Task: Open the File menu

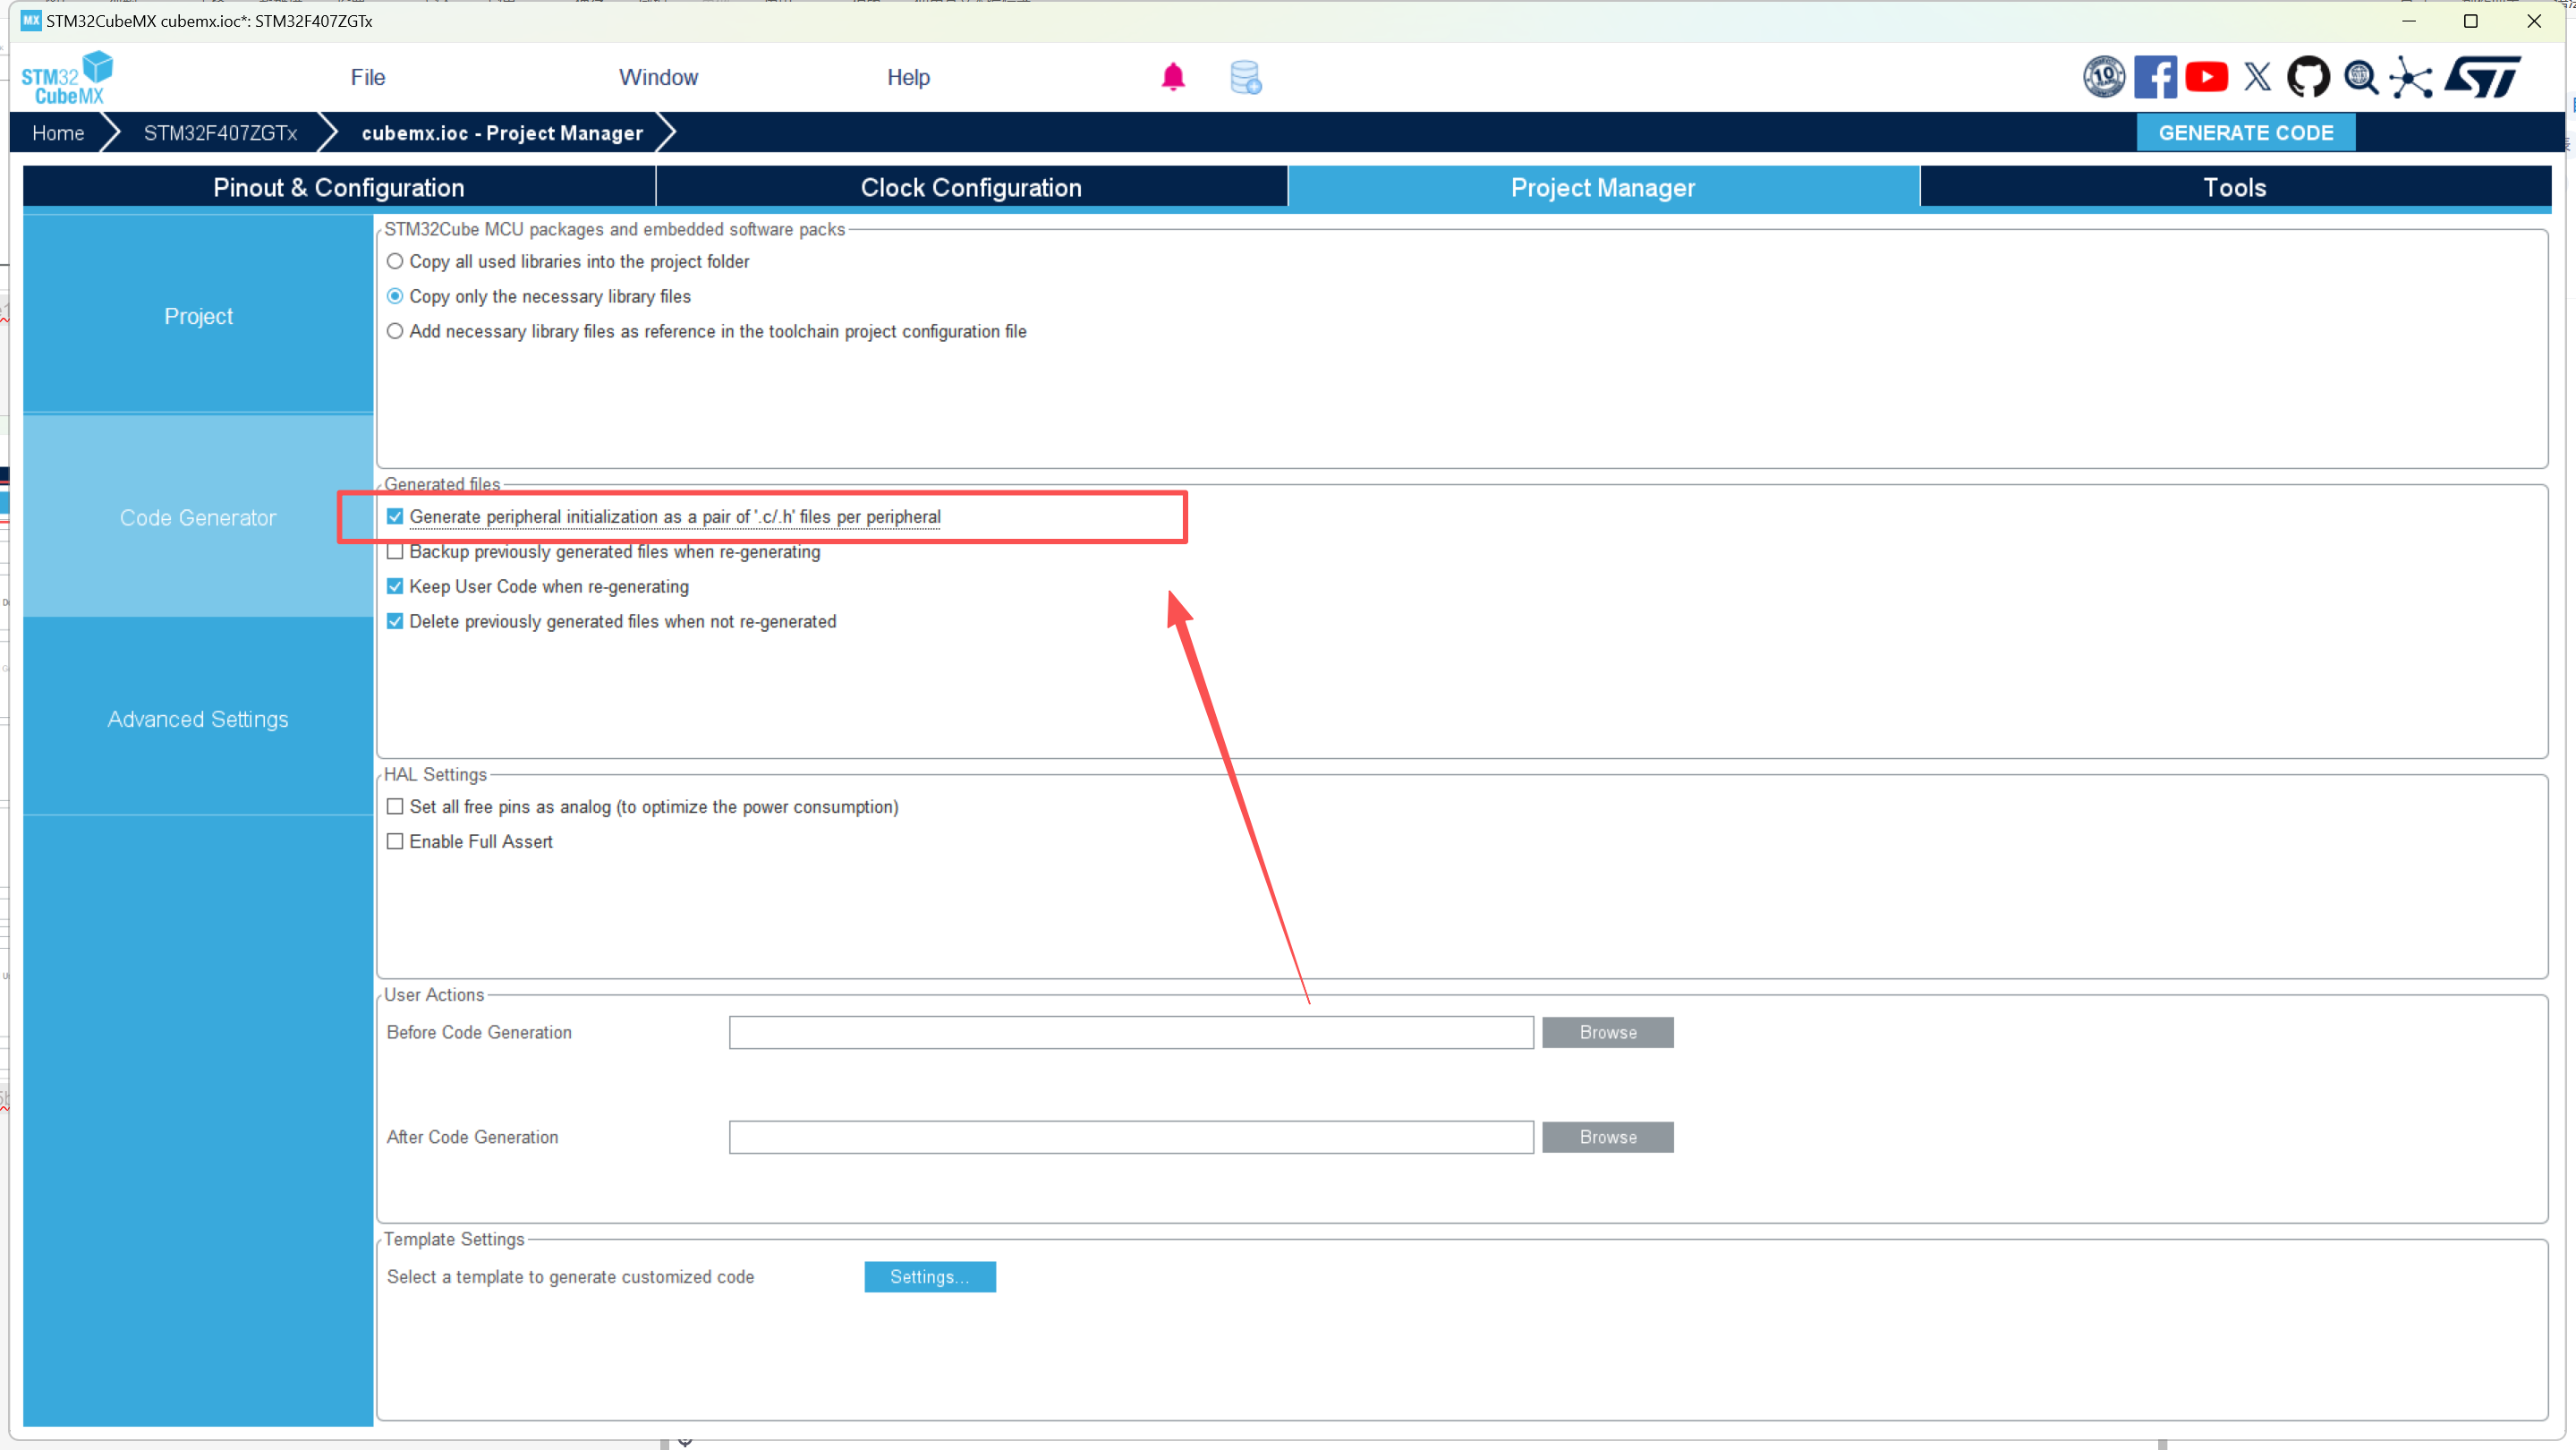Action: click(x=367, y=77)
